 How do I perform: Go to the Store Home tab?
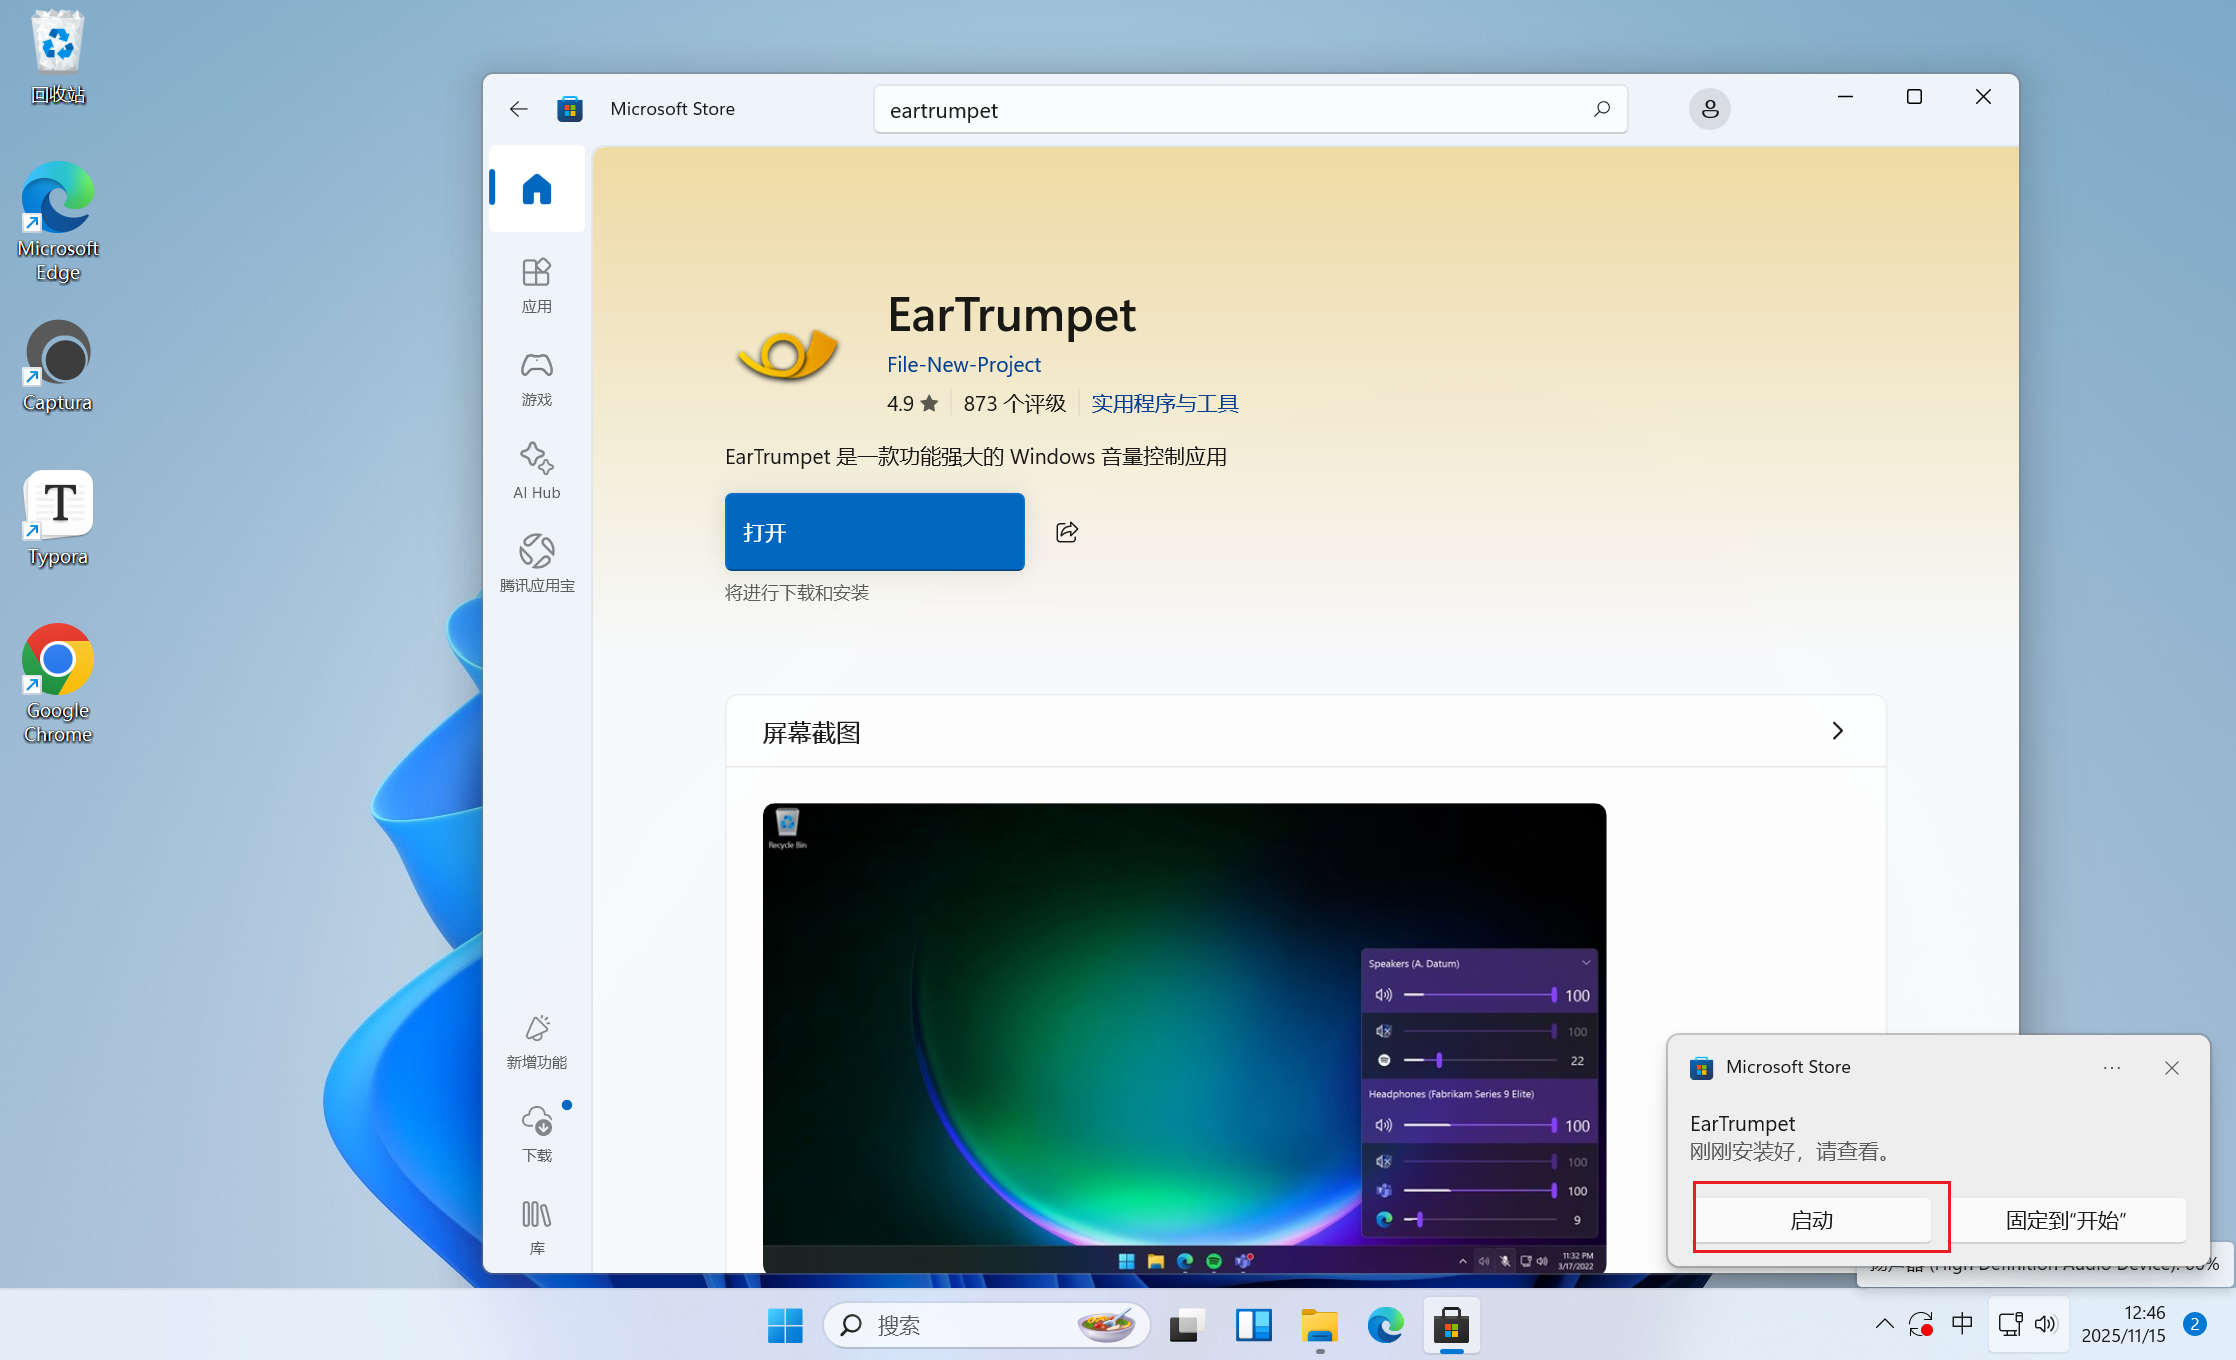(x=537, y=189)
